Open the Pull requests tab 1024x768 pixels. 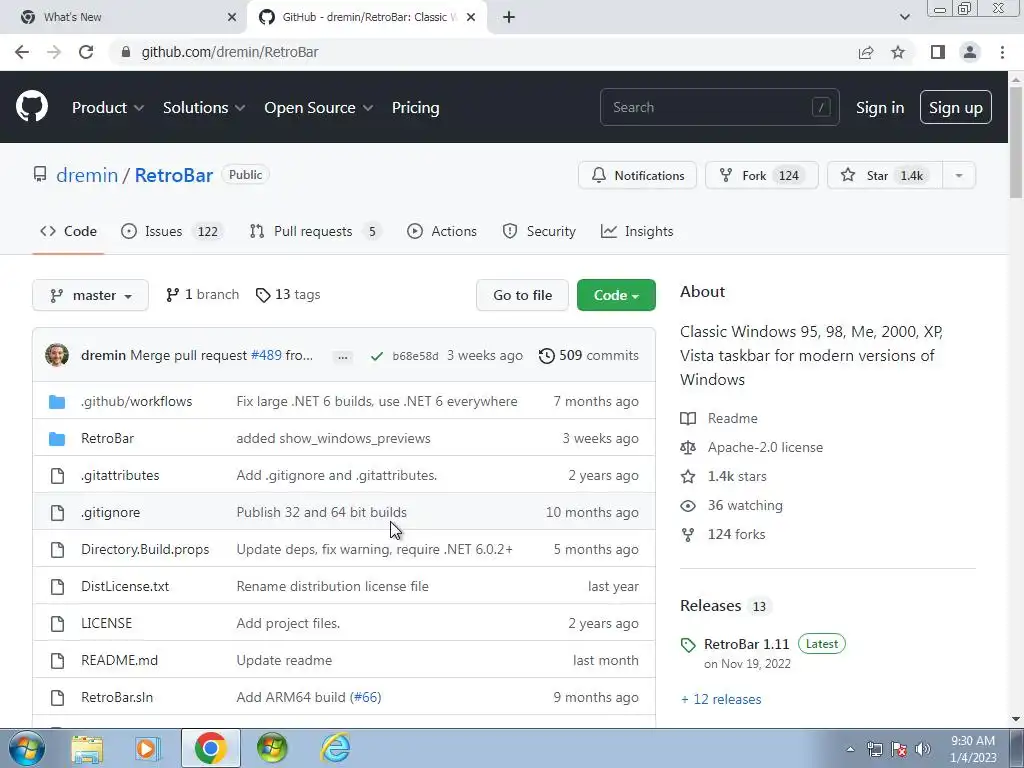[x=315, y=231]
